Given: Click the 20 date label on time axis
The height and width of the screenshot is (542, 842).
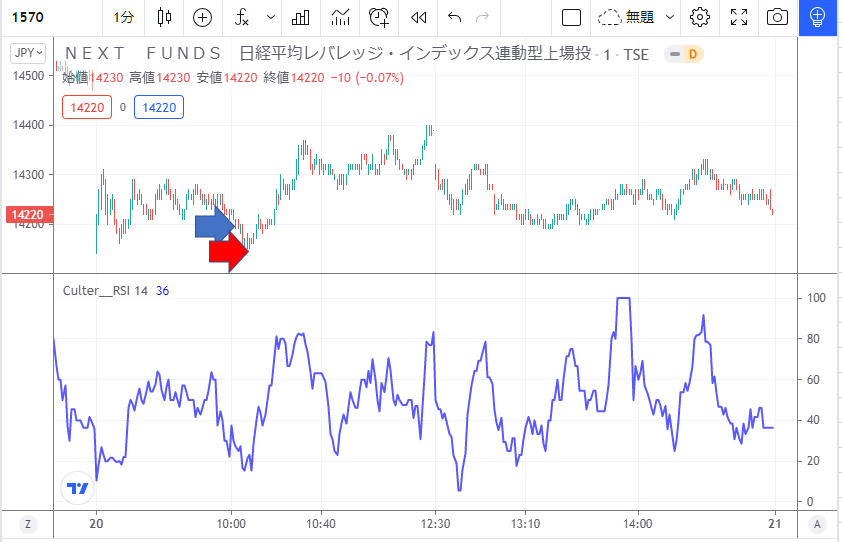Looking at the screenshot, I should pos(96,524).
